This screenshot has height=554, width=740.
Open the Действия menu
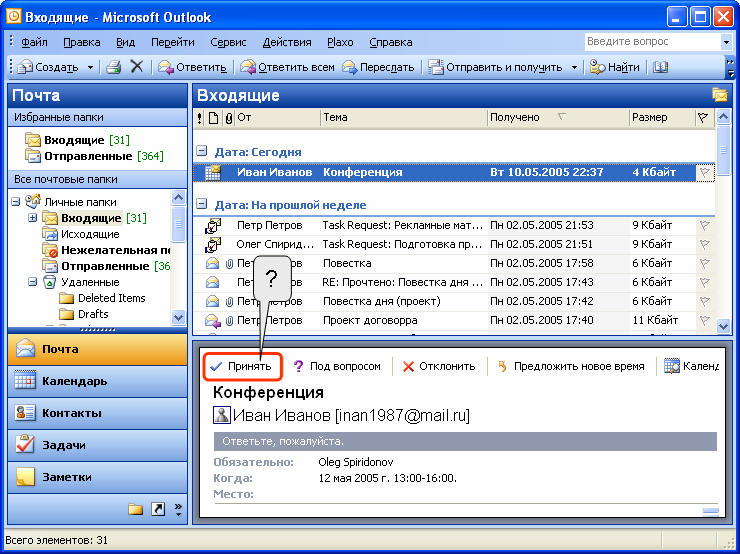287,42
